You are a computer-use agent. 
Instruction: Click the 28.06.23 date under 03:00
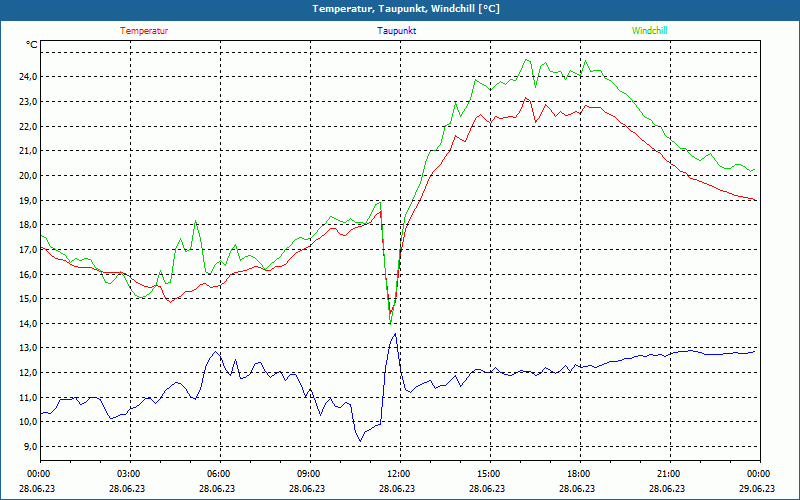pos(128,488)
